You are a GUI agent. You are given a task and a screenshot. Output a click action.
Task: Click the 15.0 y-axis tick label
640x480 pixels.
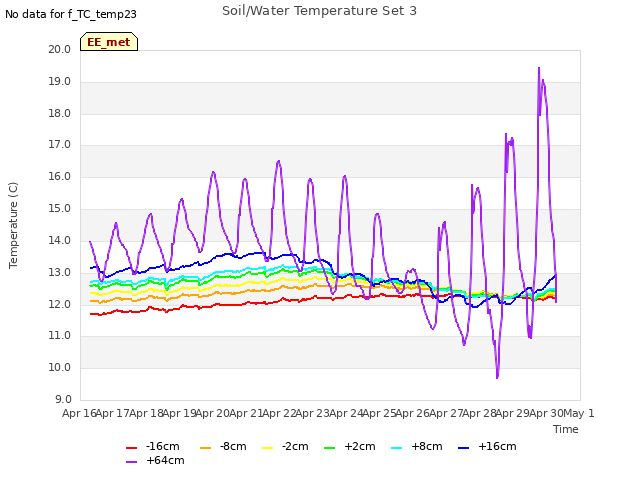coord(60,209)
